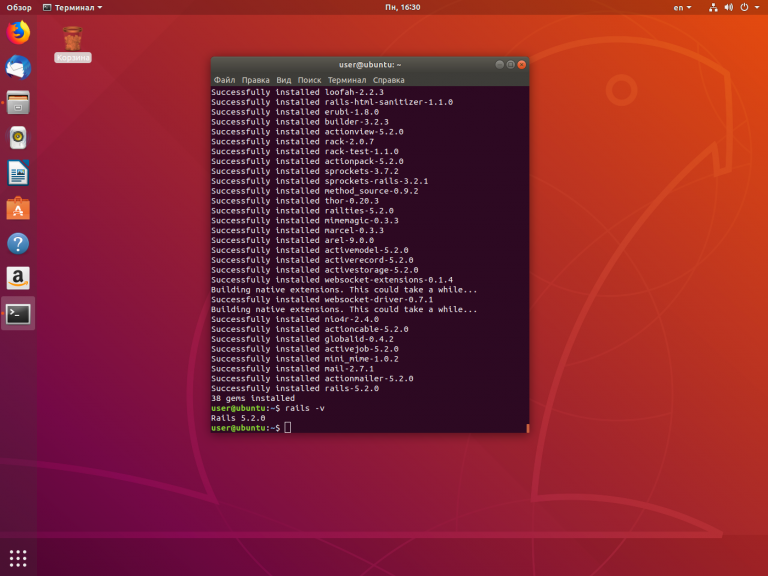Open the Amazon launcher in the dock
768x576 pixels.
coord(18,278)
